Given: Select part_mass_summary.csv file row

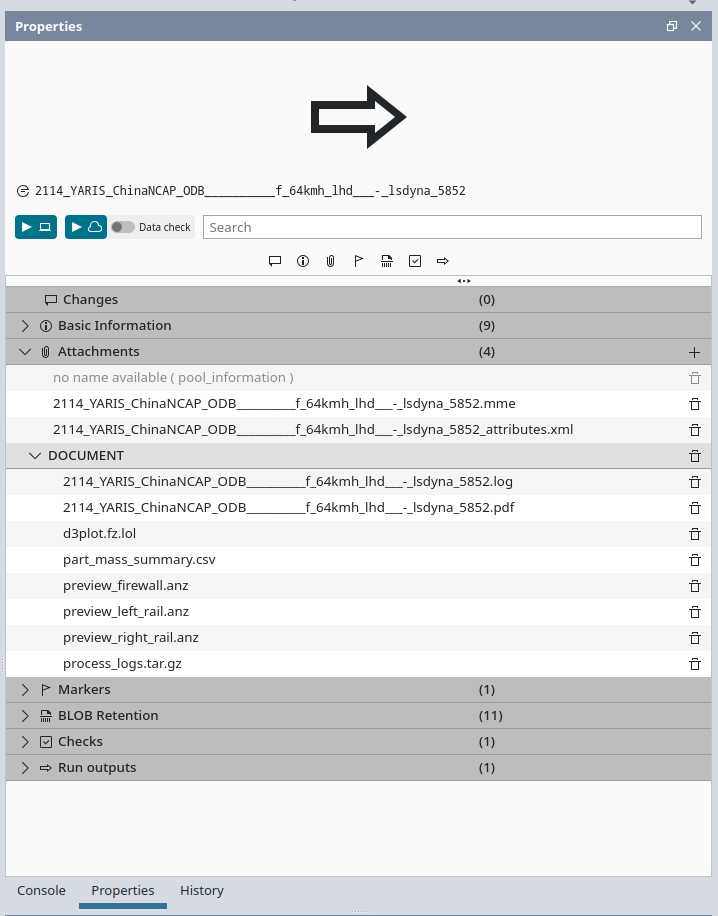Looking at the screenshot, I should click(x=358, y=560).
